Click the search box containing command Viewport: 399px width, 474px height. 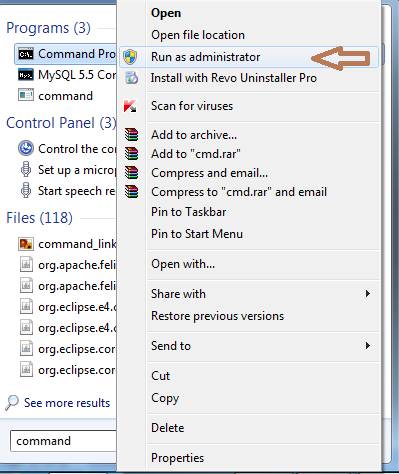tap(63, 441)
